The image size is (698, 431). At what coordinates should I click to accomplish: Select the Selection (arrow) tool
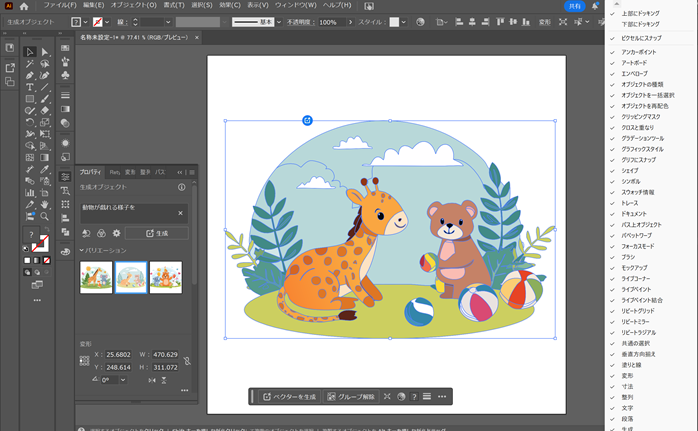click(x=30, y=52)
